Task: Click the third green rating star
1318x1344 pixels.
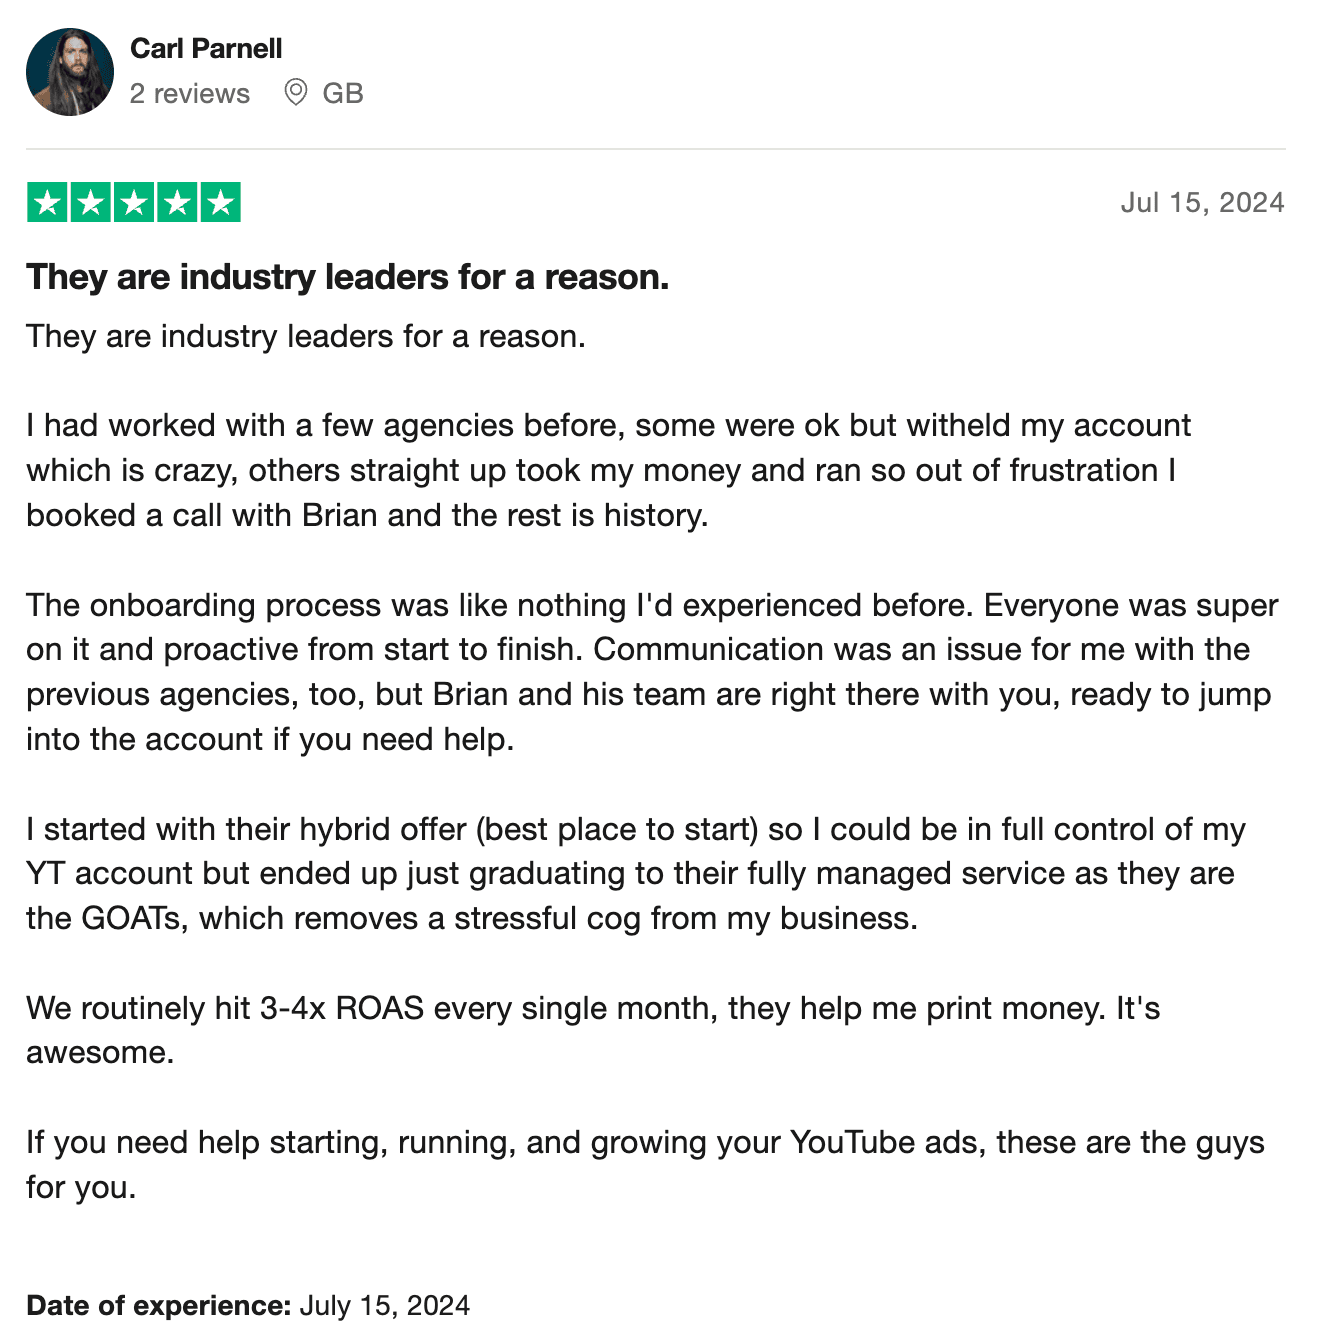Action: coord(134,203)
